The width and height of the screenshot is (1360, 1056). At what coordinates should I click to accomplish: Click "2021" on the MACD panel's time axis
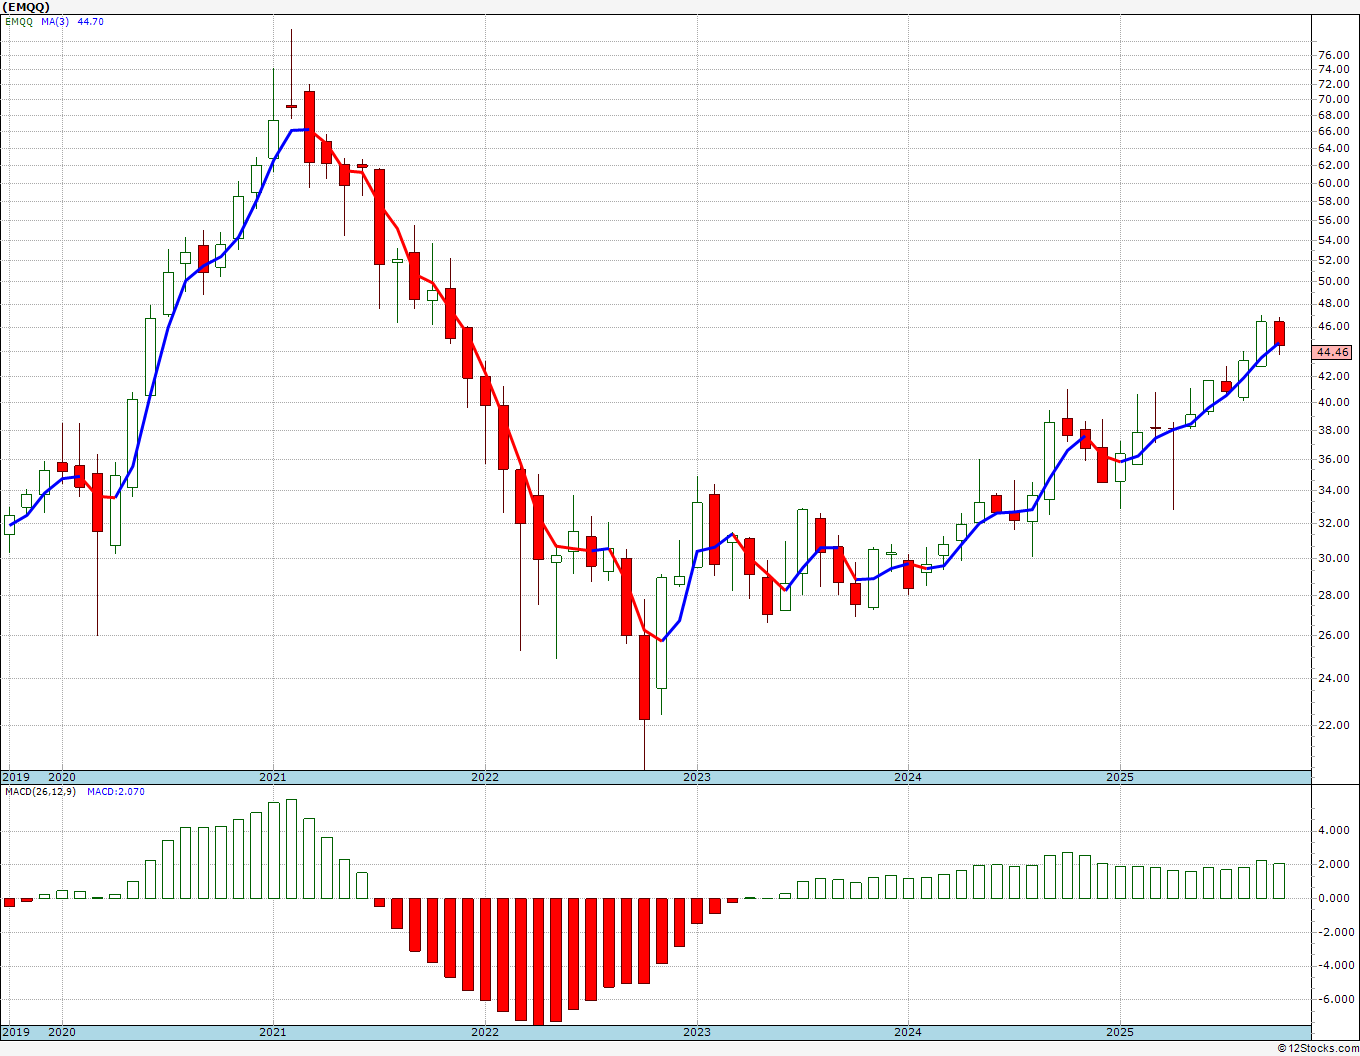click(x=273, y=1032)
